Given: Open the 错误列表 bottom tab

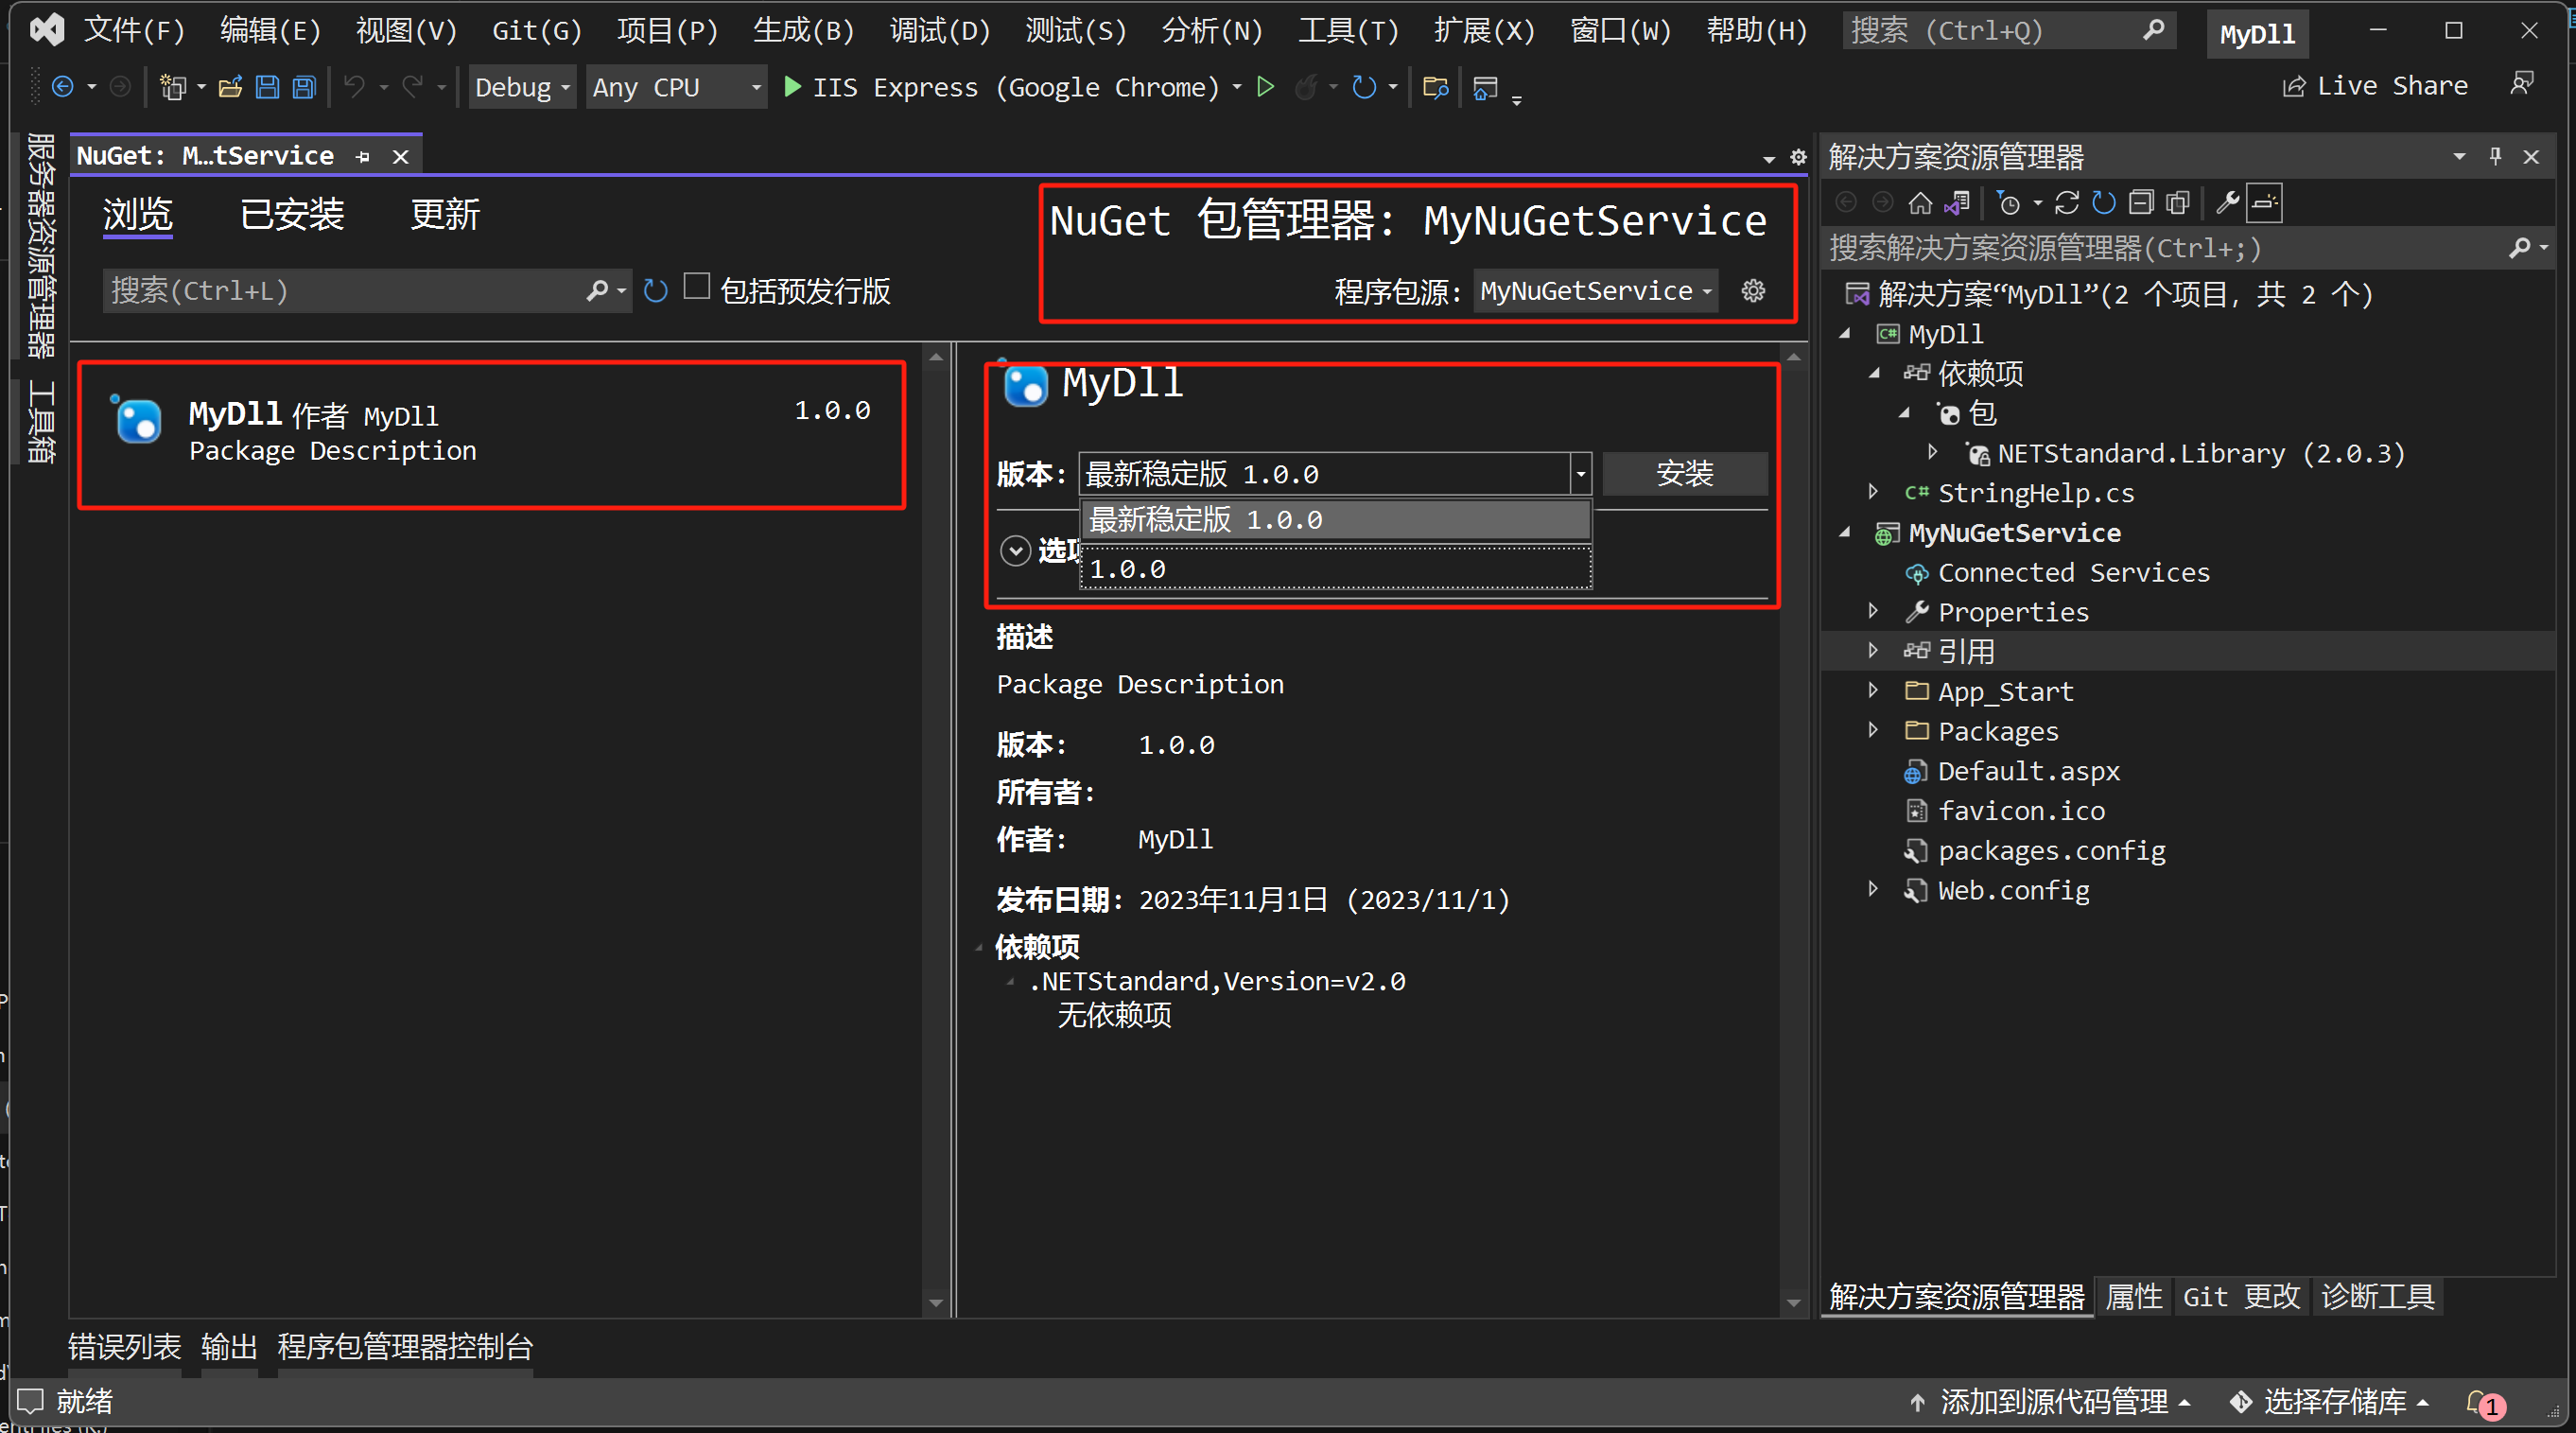Looking at the screenshot, I should tap(124, 1347).
